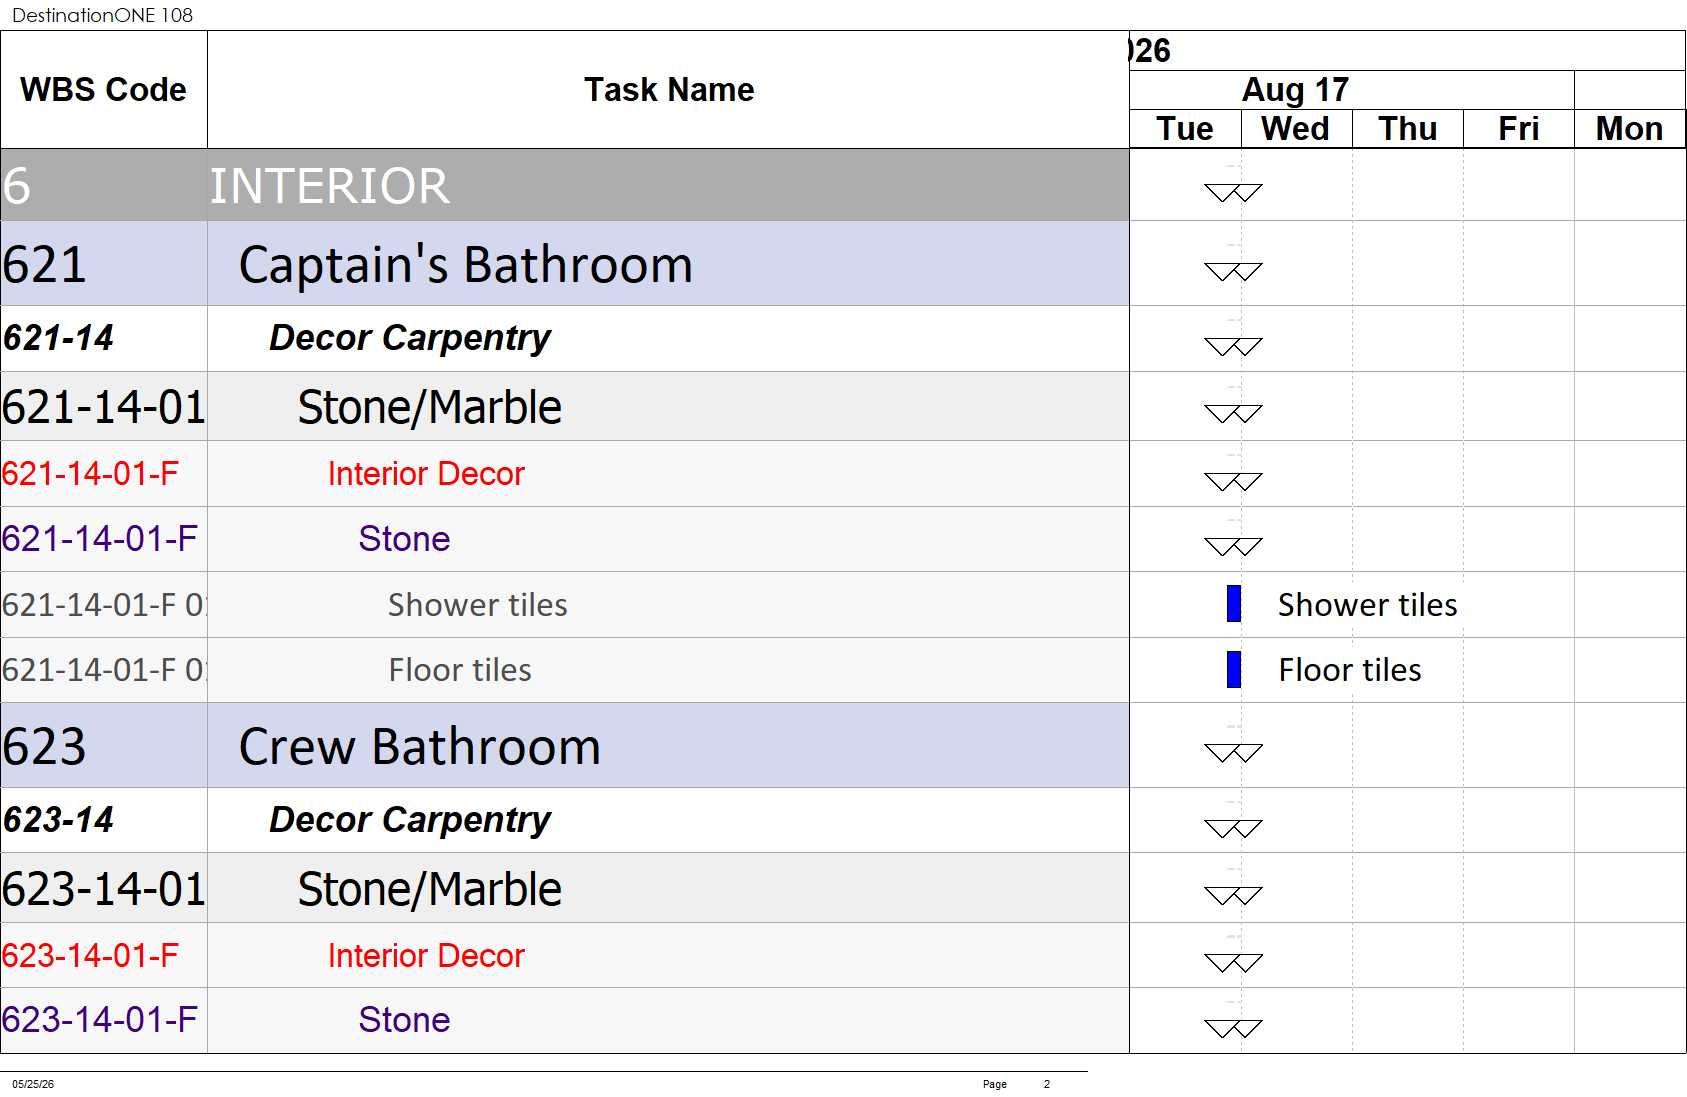1687x1097 pixels.
Task: Select the Aug 17 week header
Action: click(1295, 90)
